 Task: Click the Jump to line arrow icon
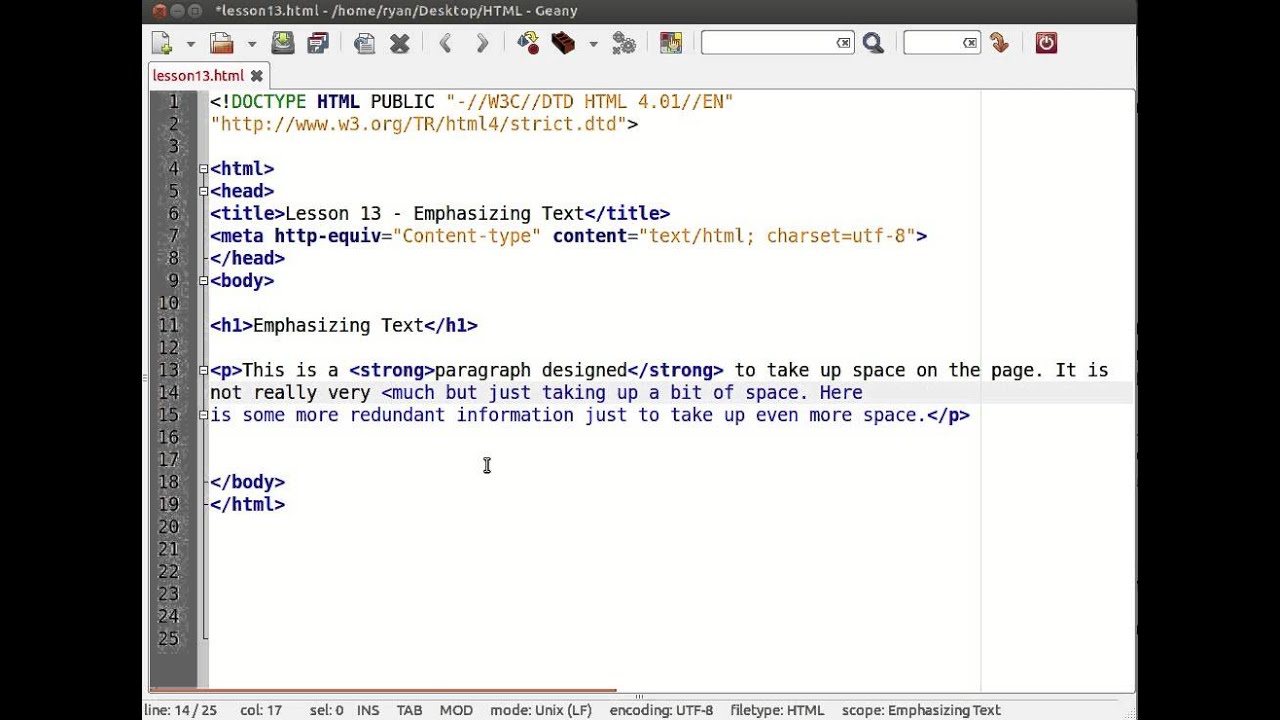999,43
